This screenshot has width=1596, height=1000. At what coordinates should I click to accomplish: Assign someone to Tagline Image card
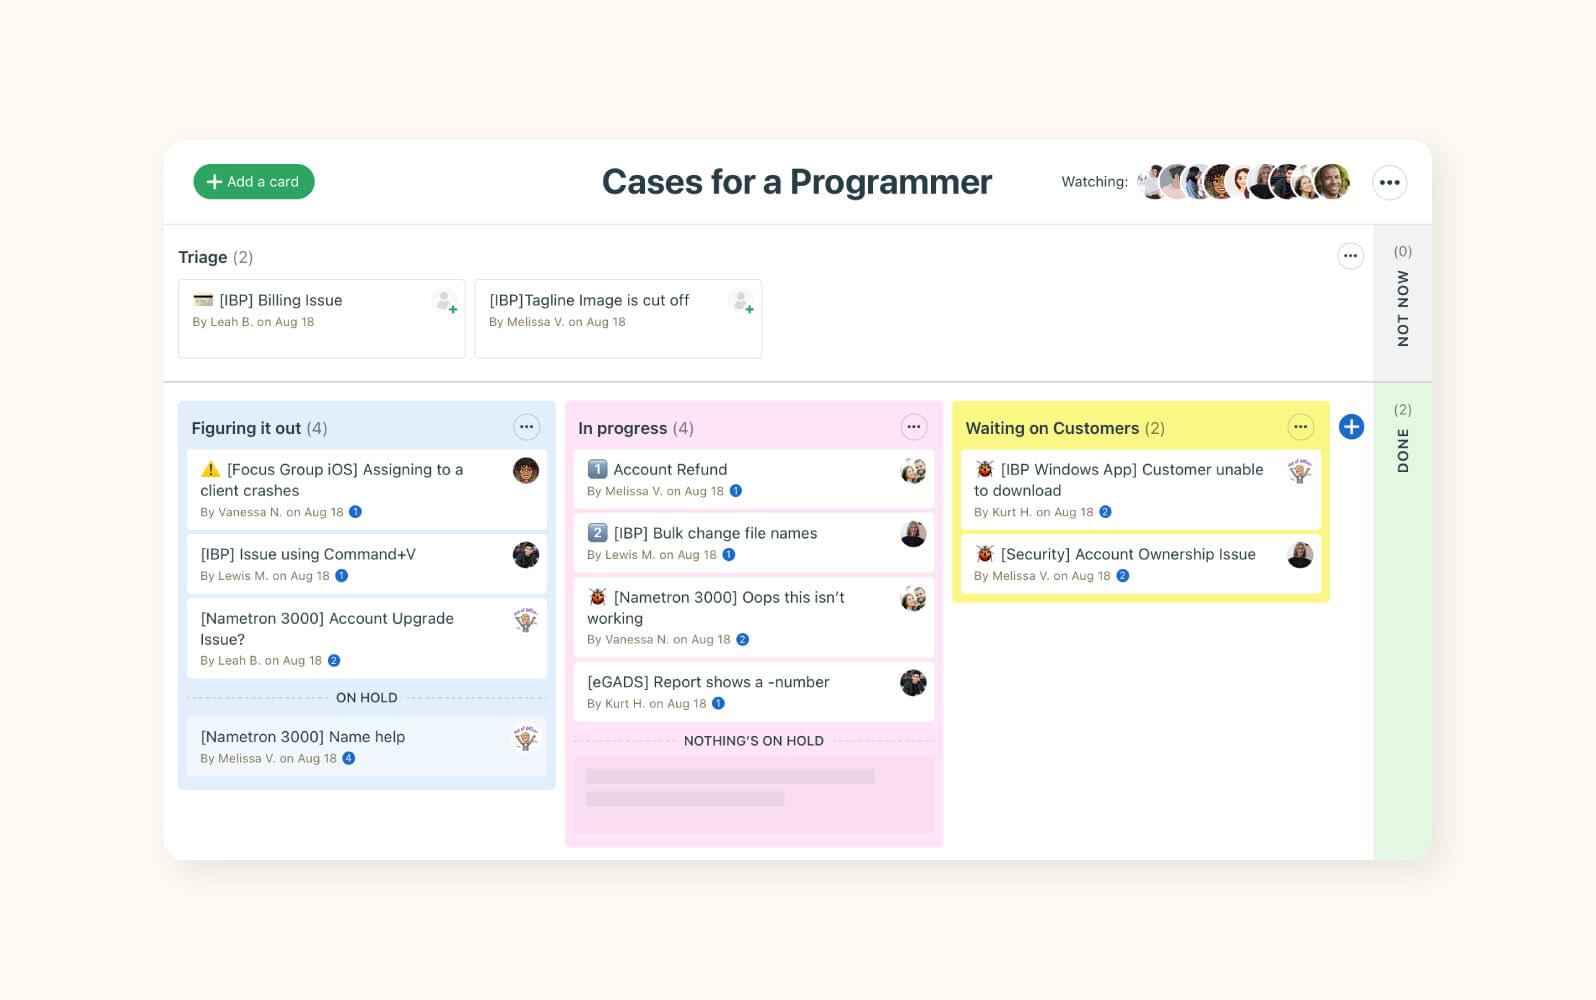click(742, 301)
